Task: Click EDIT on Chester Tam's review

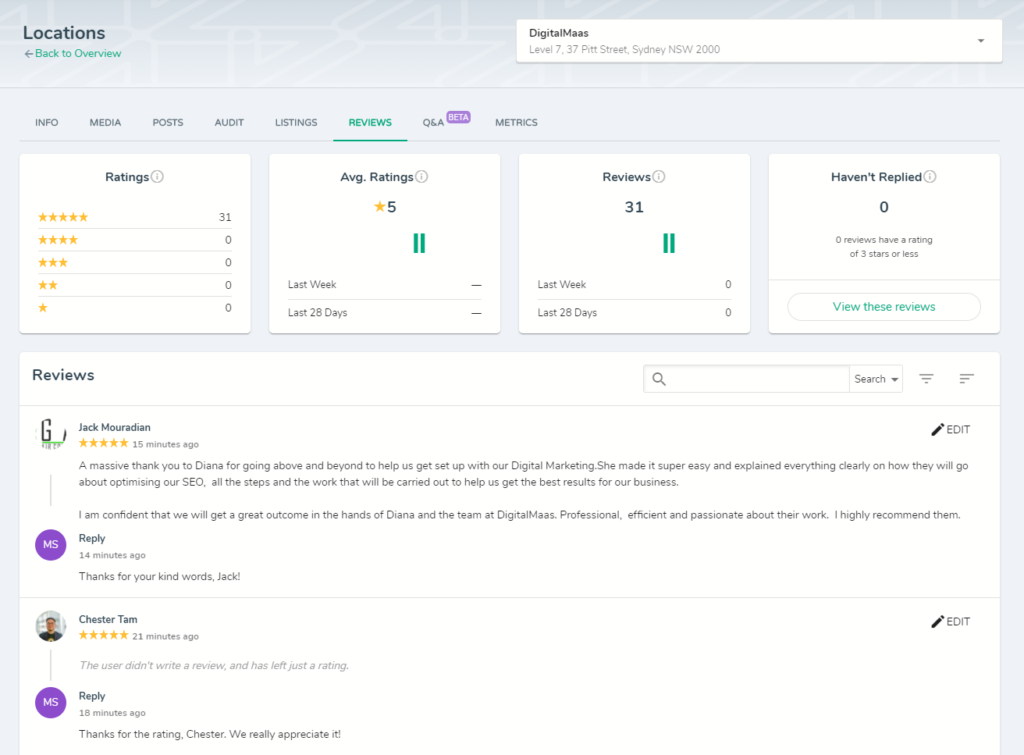Action: (950, 621)
